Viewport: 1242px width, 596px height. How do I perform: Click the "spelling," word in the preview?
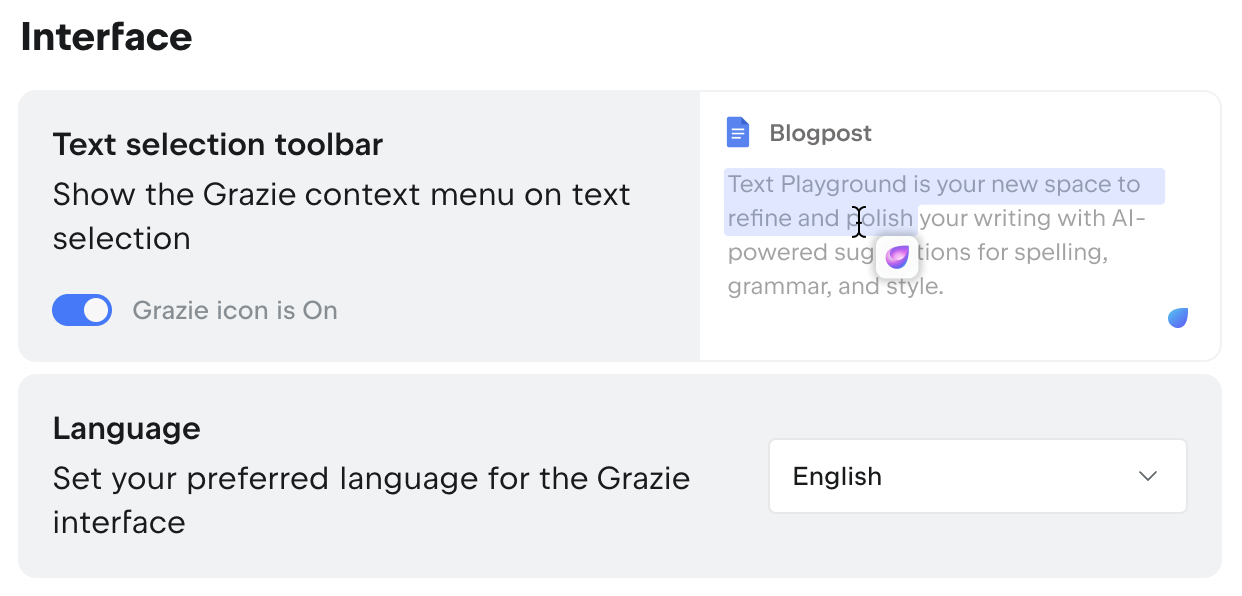point(1061,252)
